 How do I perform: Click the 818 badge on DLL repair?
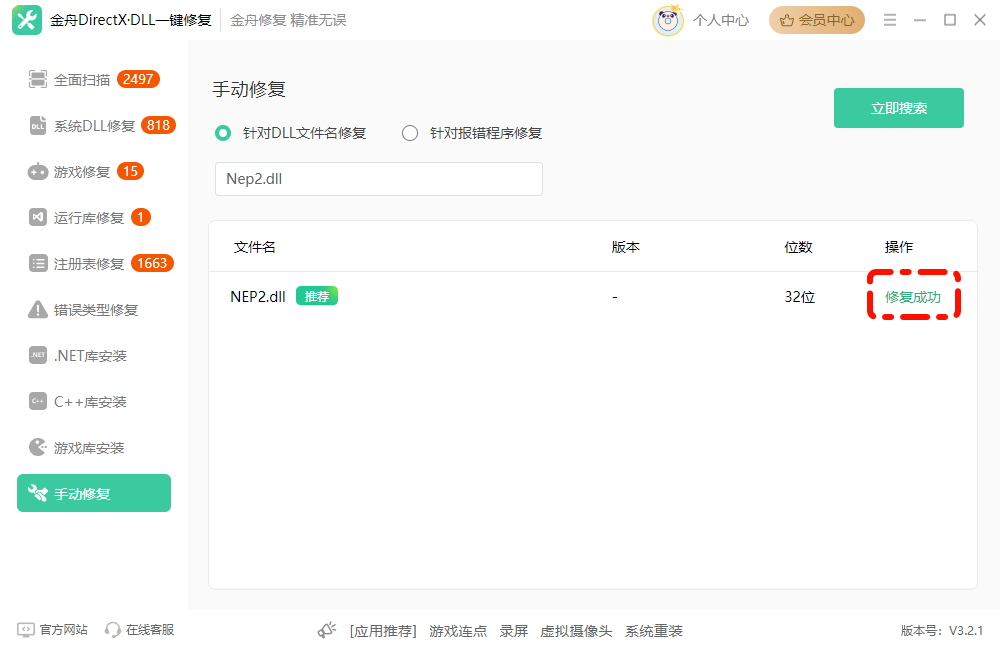pos(158,125)
